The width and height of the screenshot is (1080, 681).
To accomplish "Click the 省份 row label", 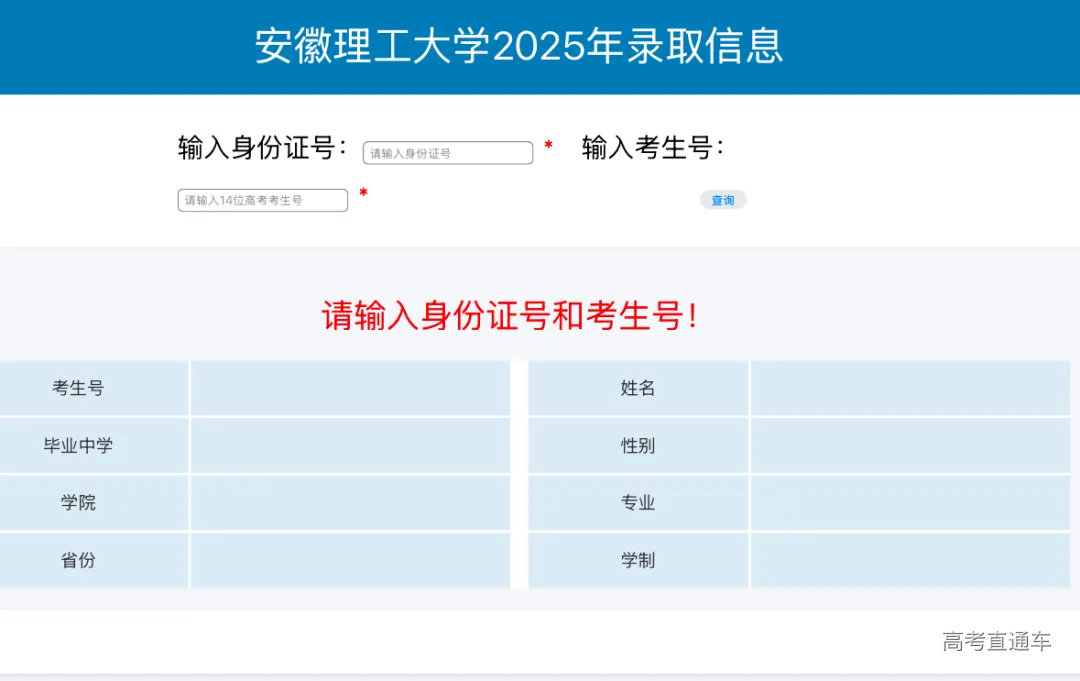I will [79, 560].
